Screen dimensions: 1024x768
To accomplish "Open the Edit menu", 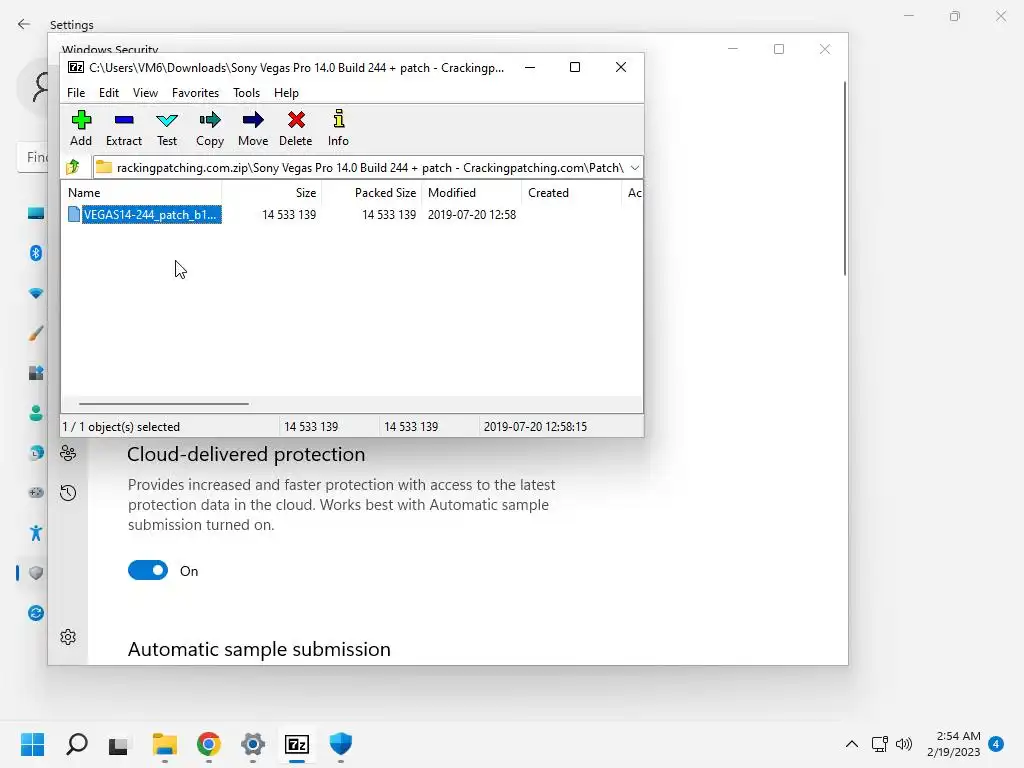I will tap(108, 93).
